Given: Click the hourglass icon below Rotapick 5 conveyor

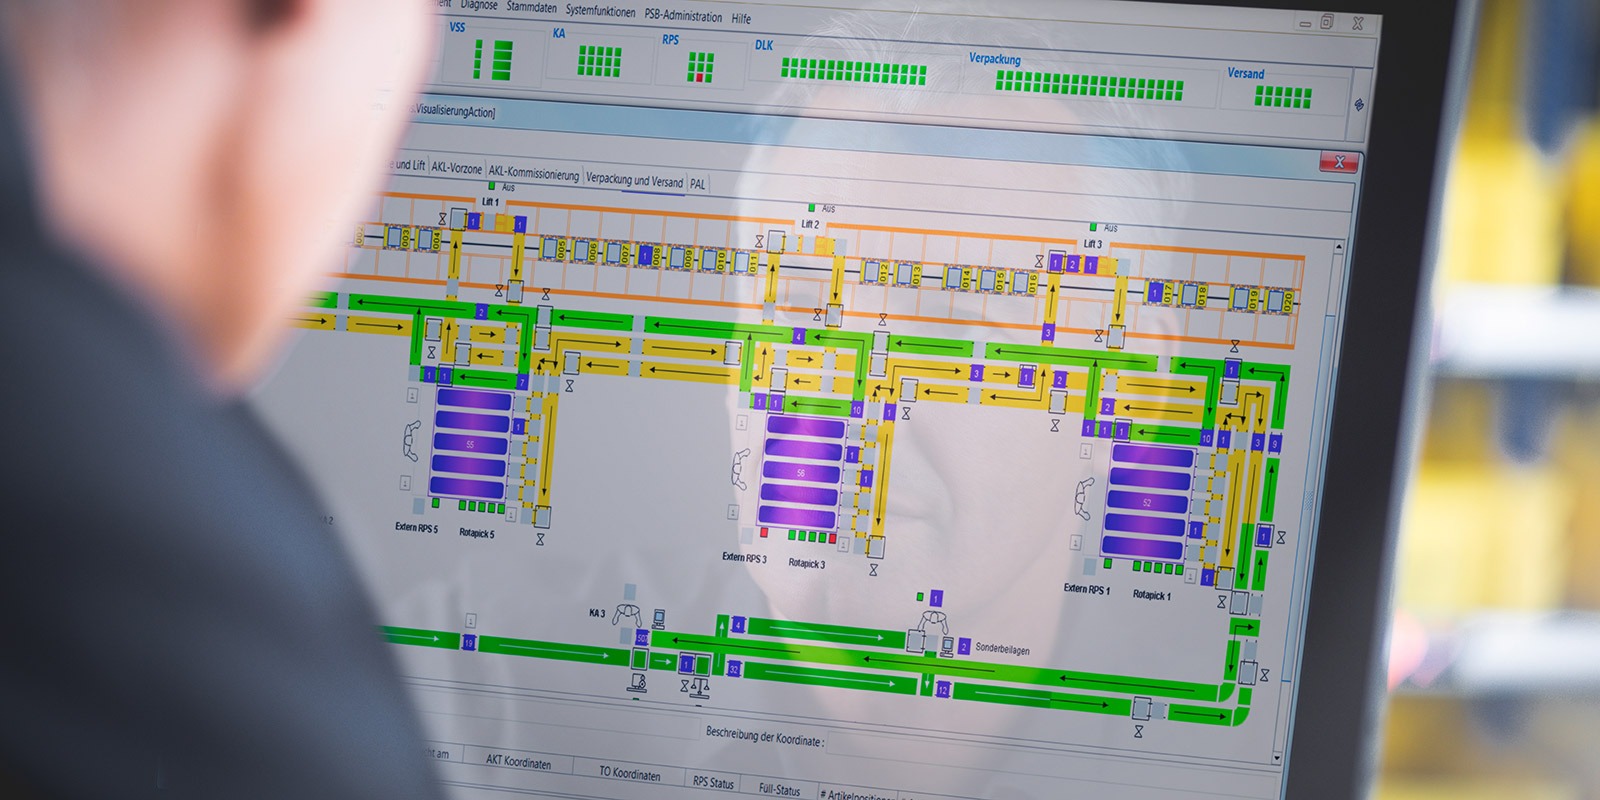Looking at the screenshot, I should (540, 539).
